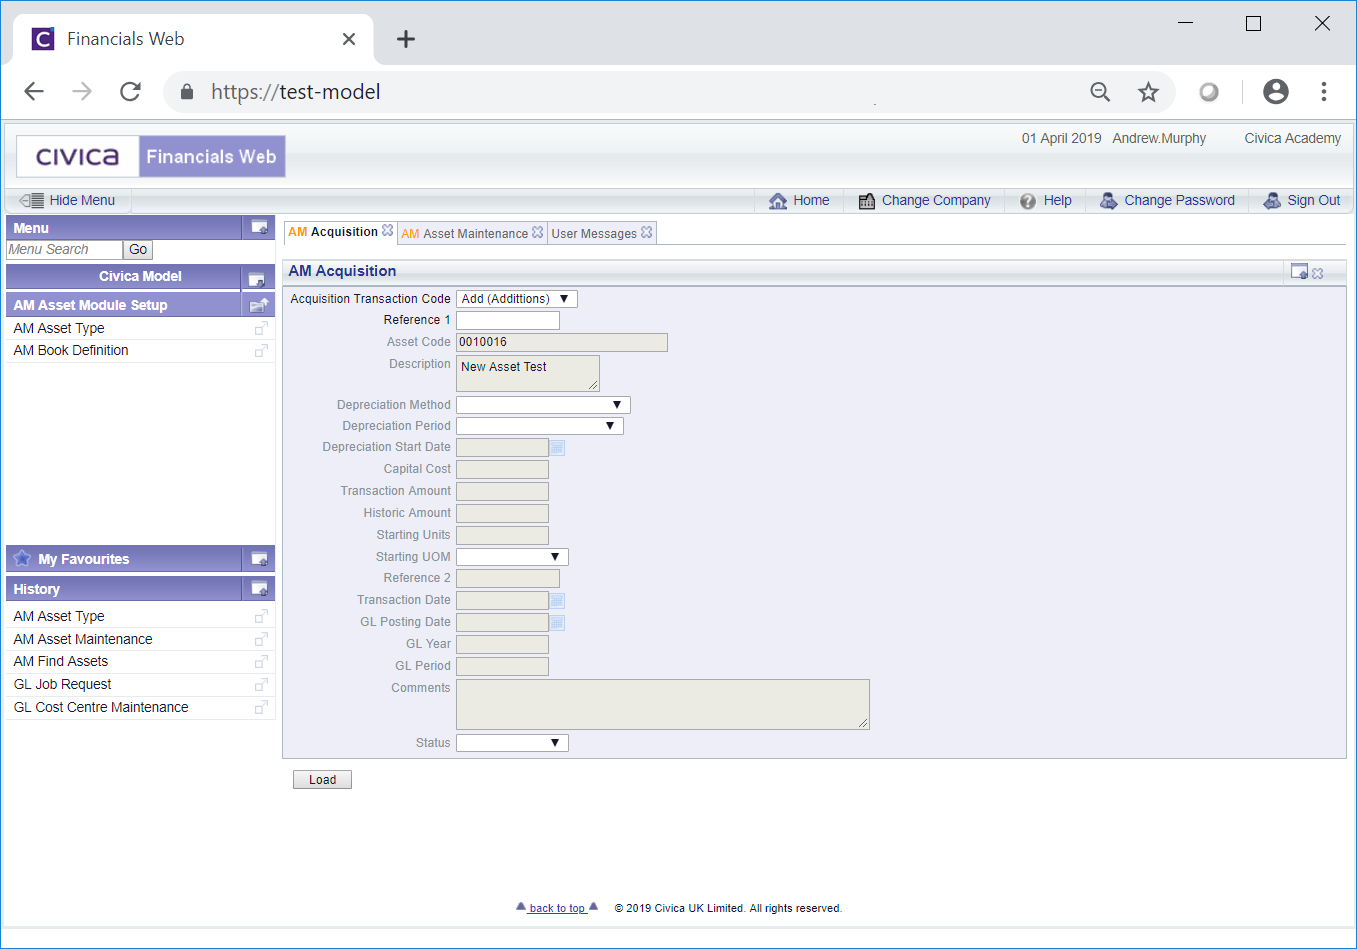Bookmark this page with the star icon
This screenshot has width=1357, height=949.
[1148, 92]
